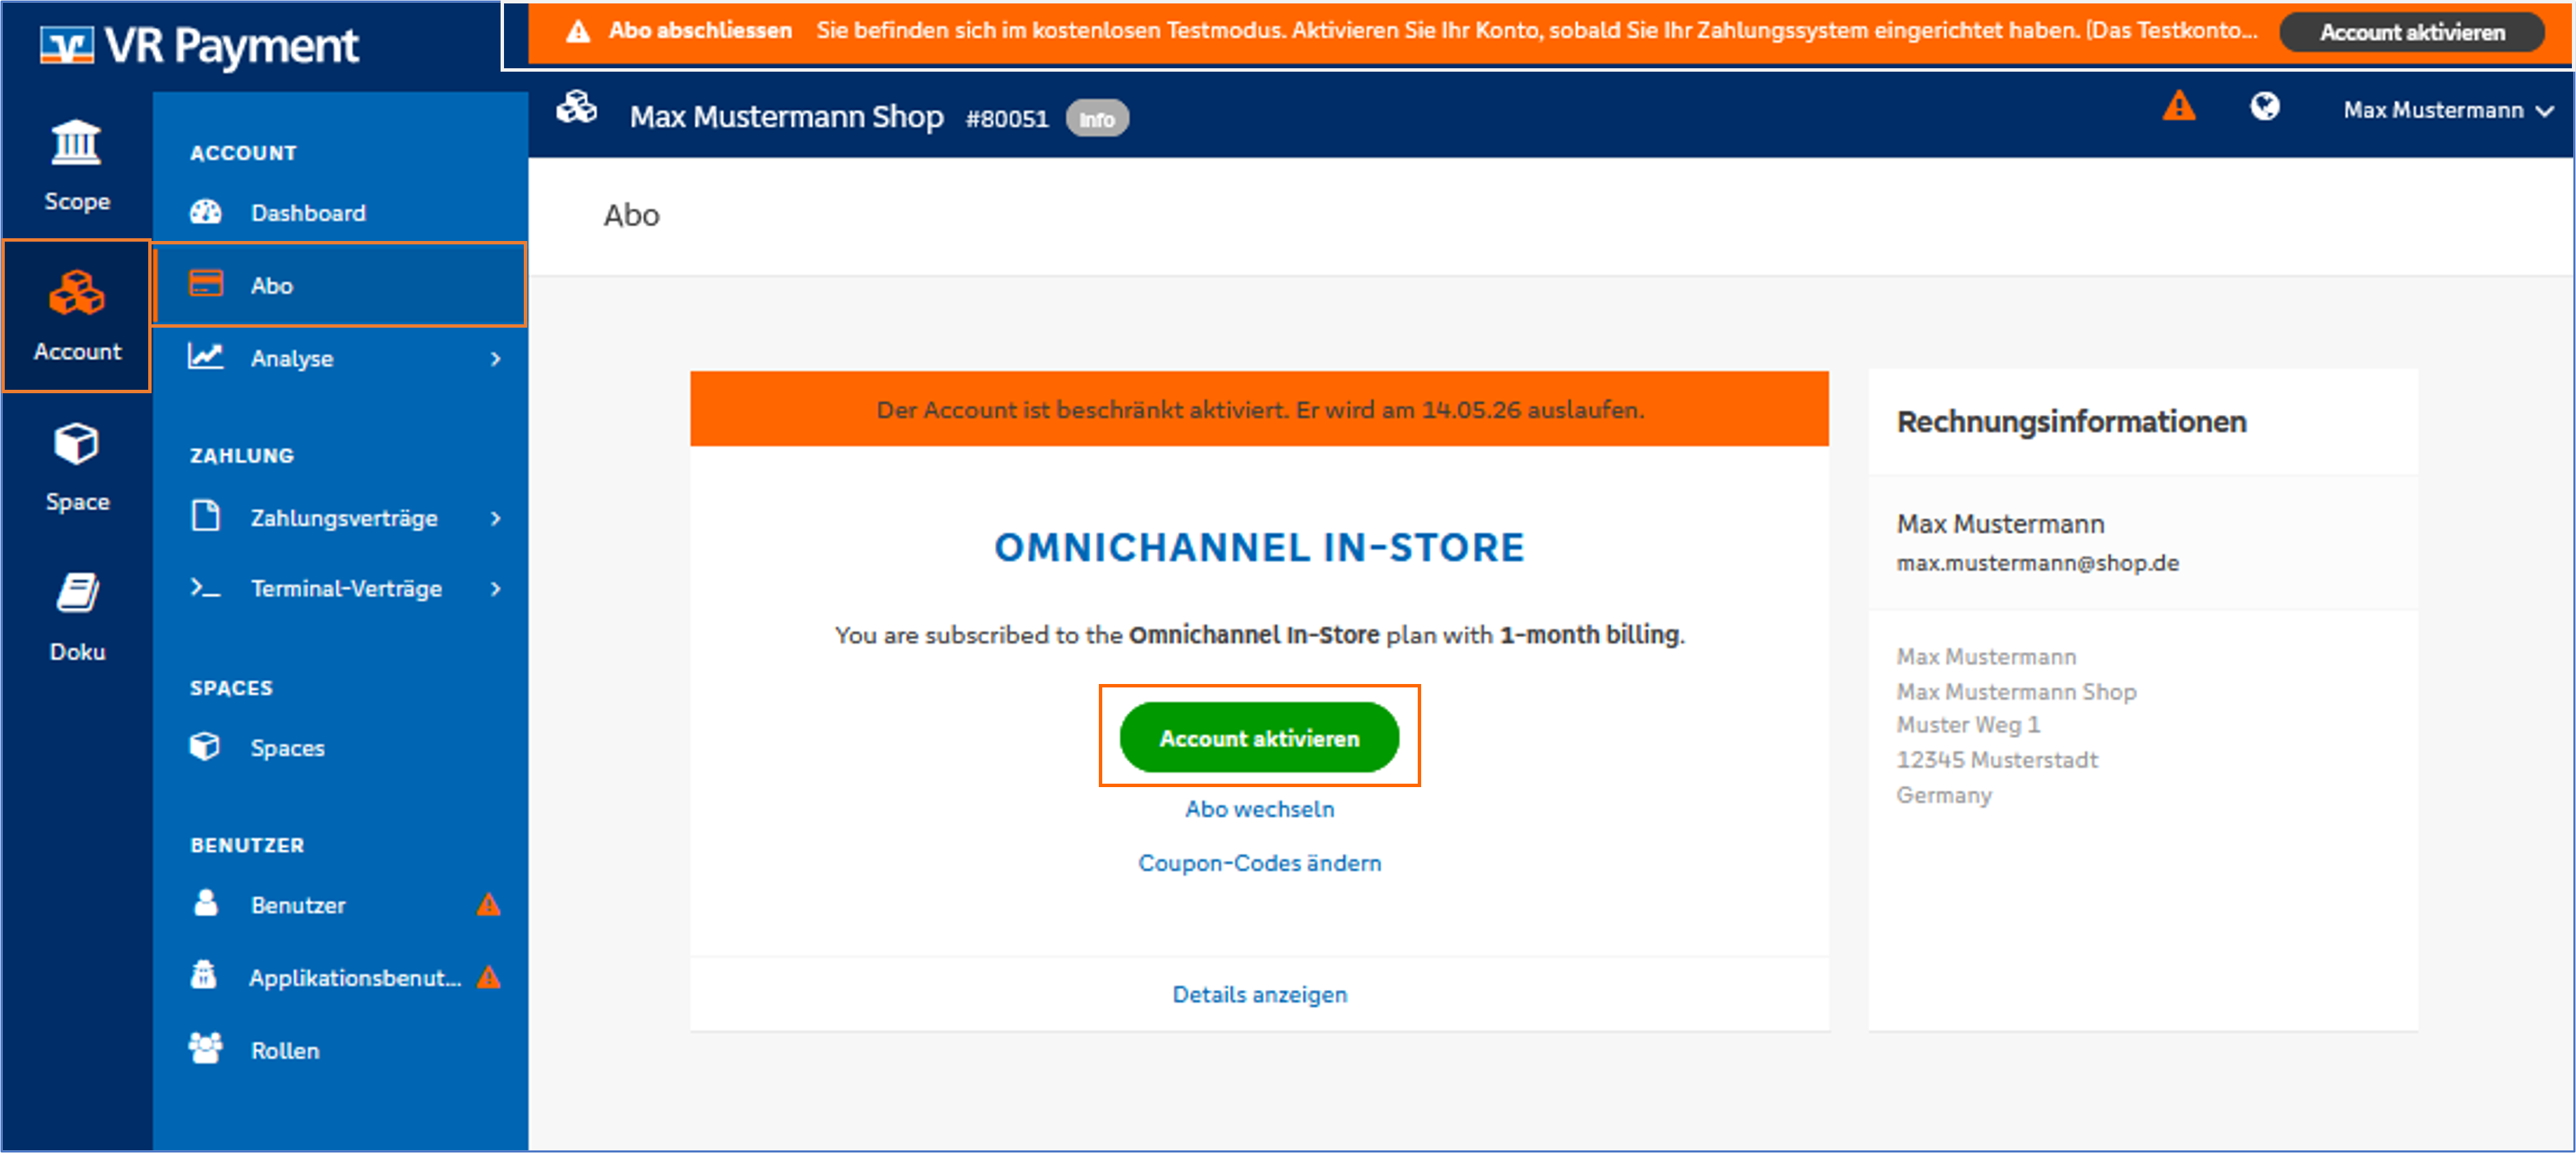Open the Doku book icon
This screenshot has height=1153, width=2576.
click(x=77, y=593)
